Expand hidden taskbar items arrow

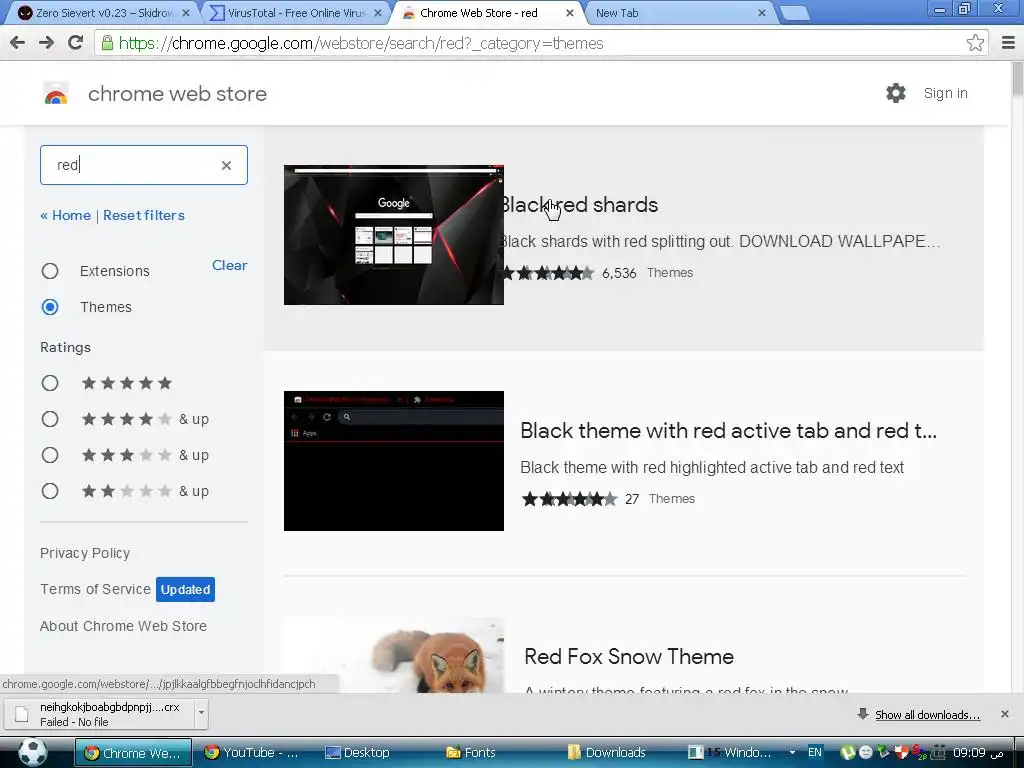click(792, 752)
